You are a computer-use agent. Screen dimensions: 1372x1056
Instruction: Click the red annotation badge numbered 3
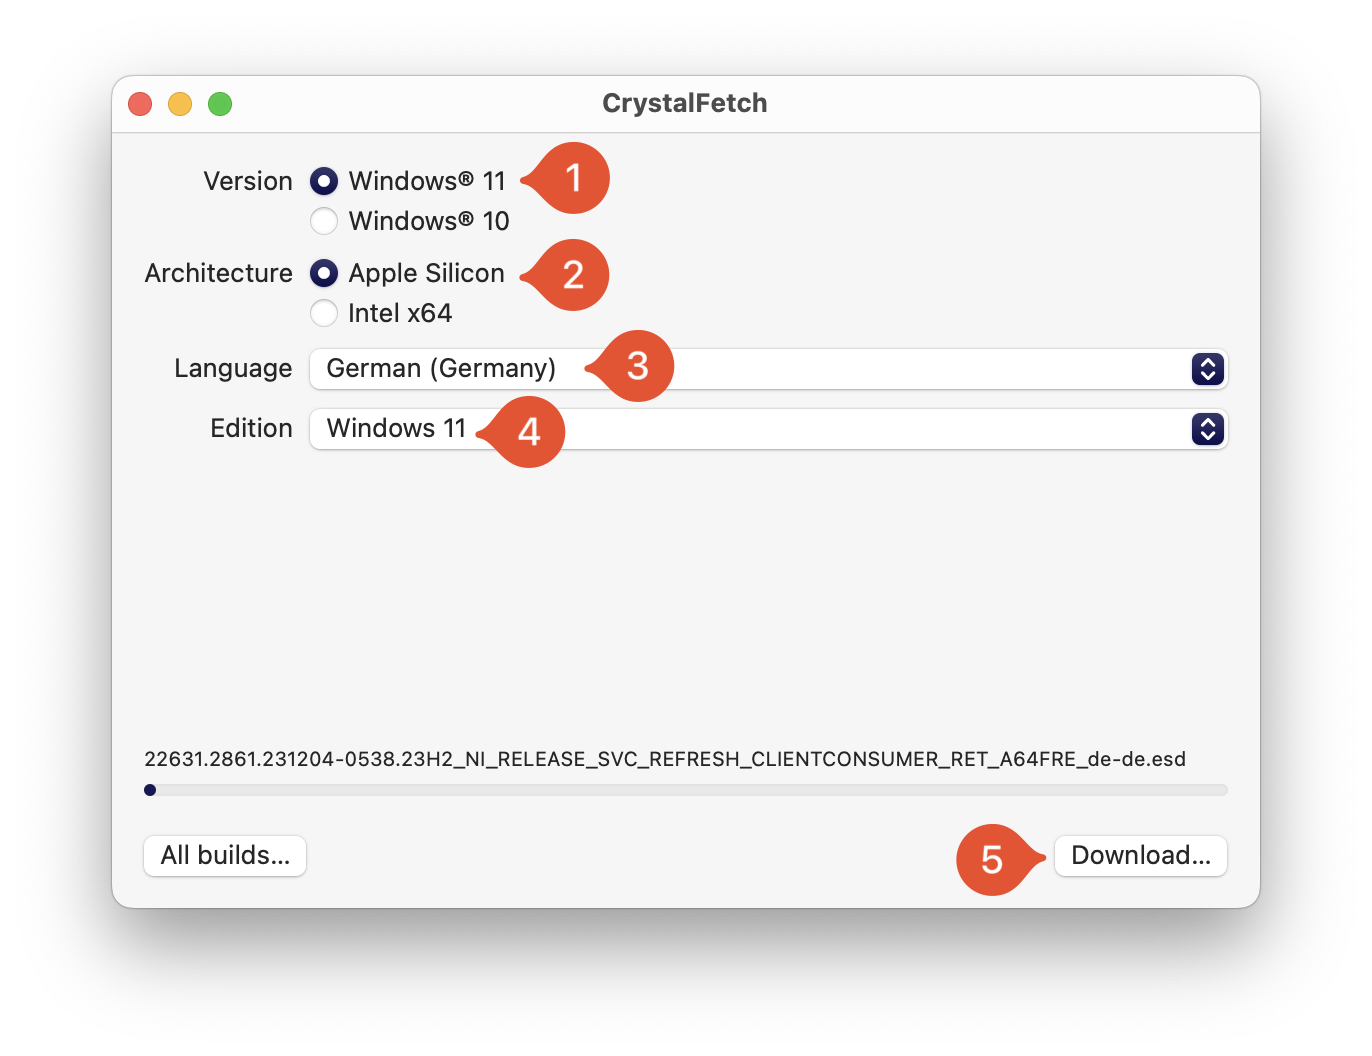(638, 366)
